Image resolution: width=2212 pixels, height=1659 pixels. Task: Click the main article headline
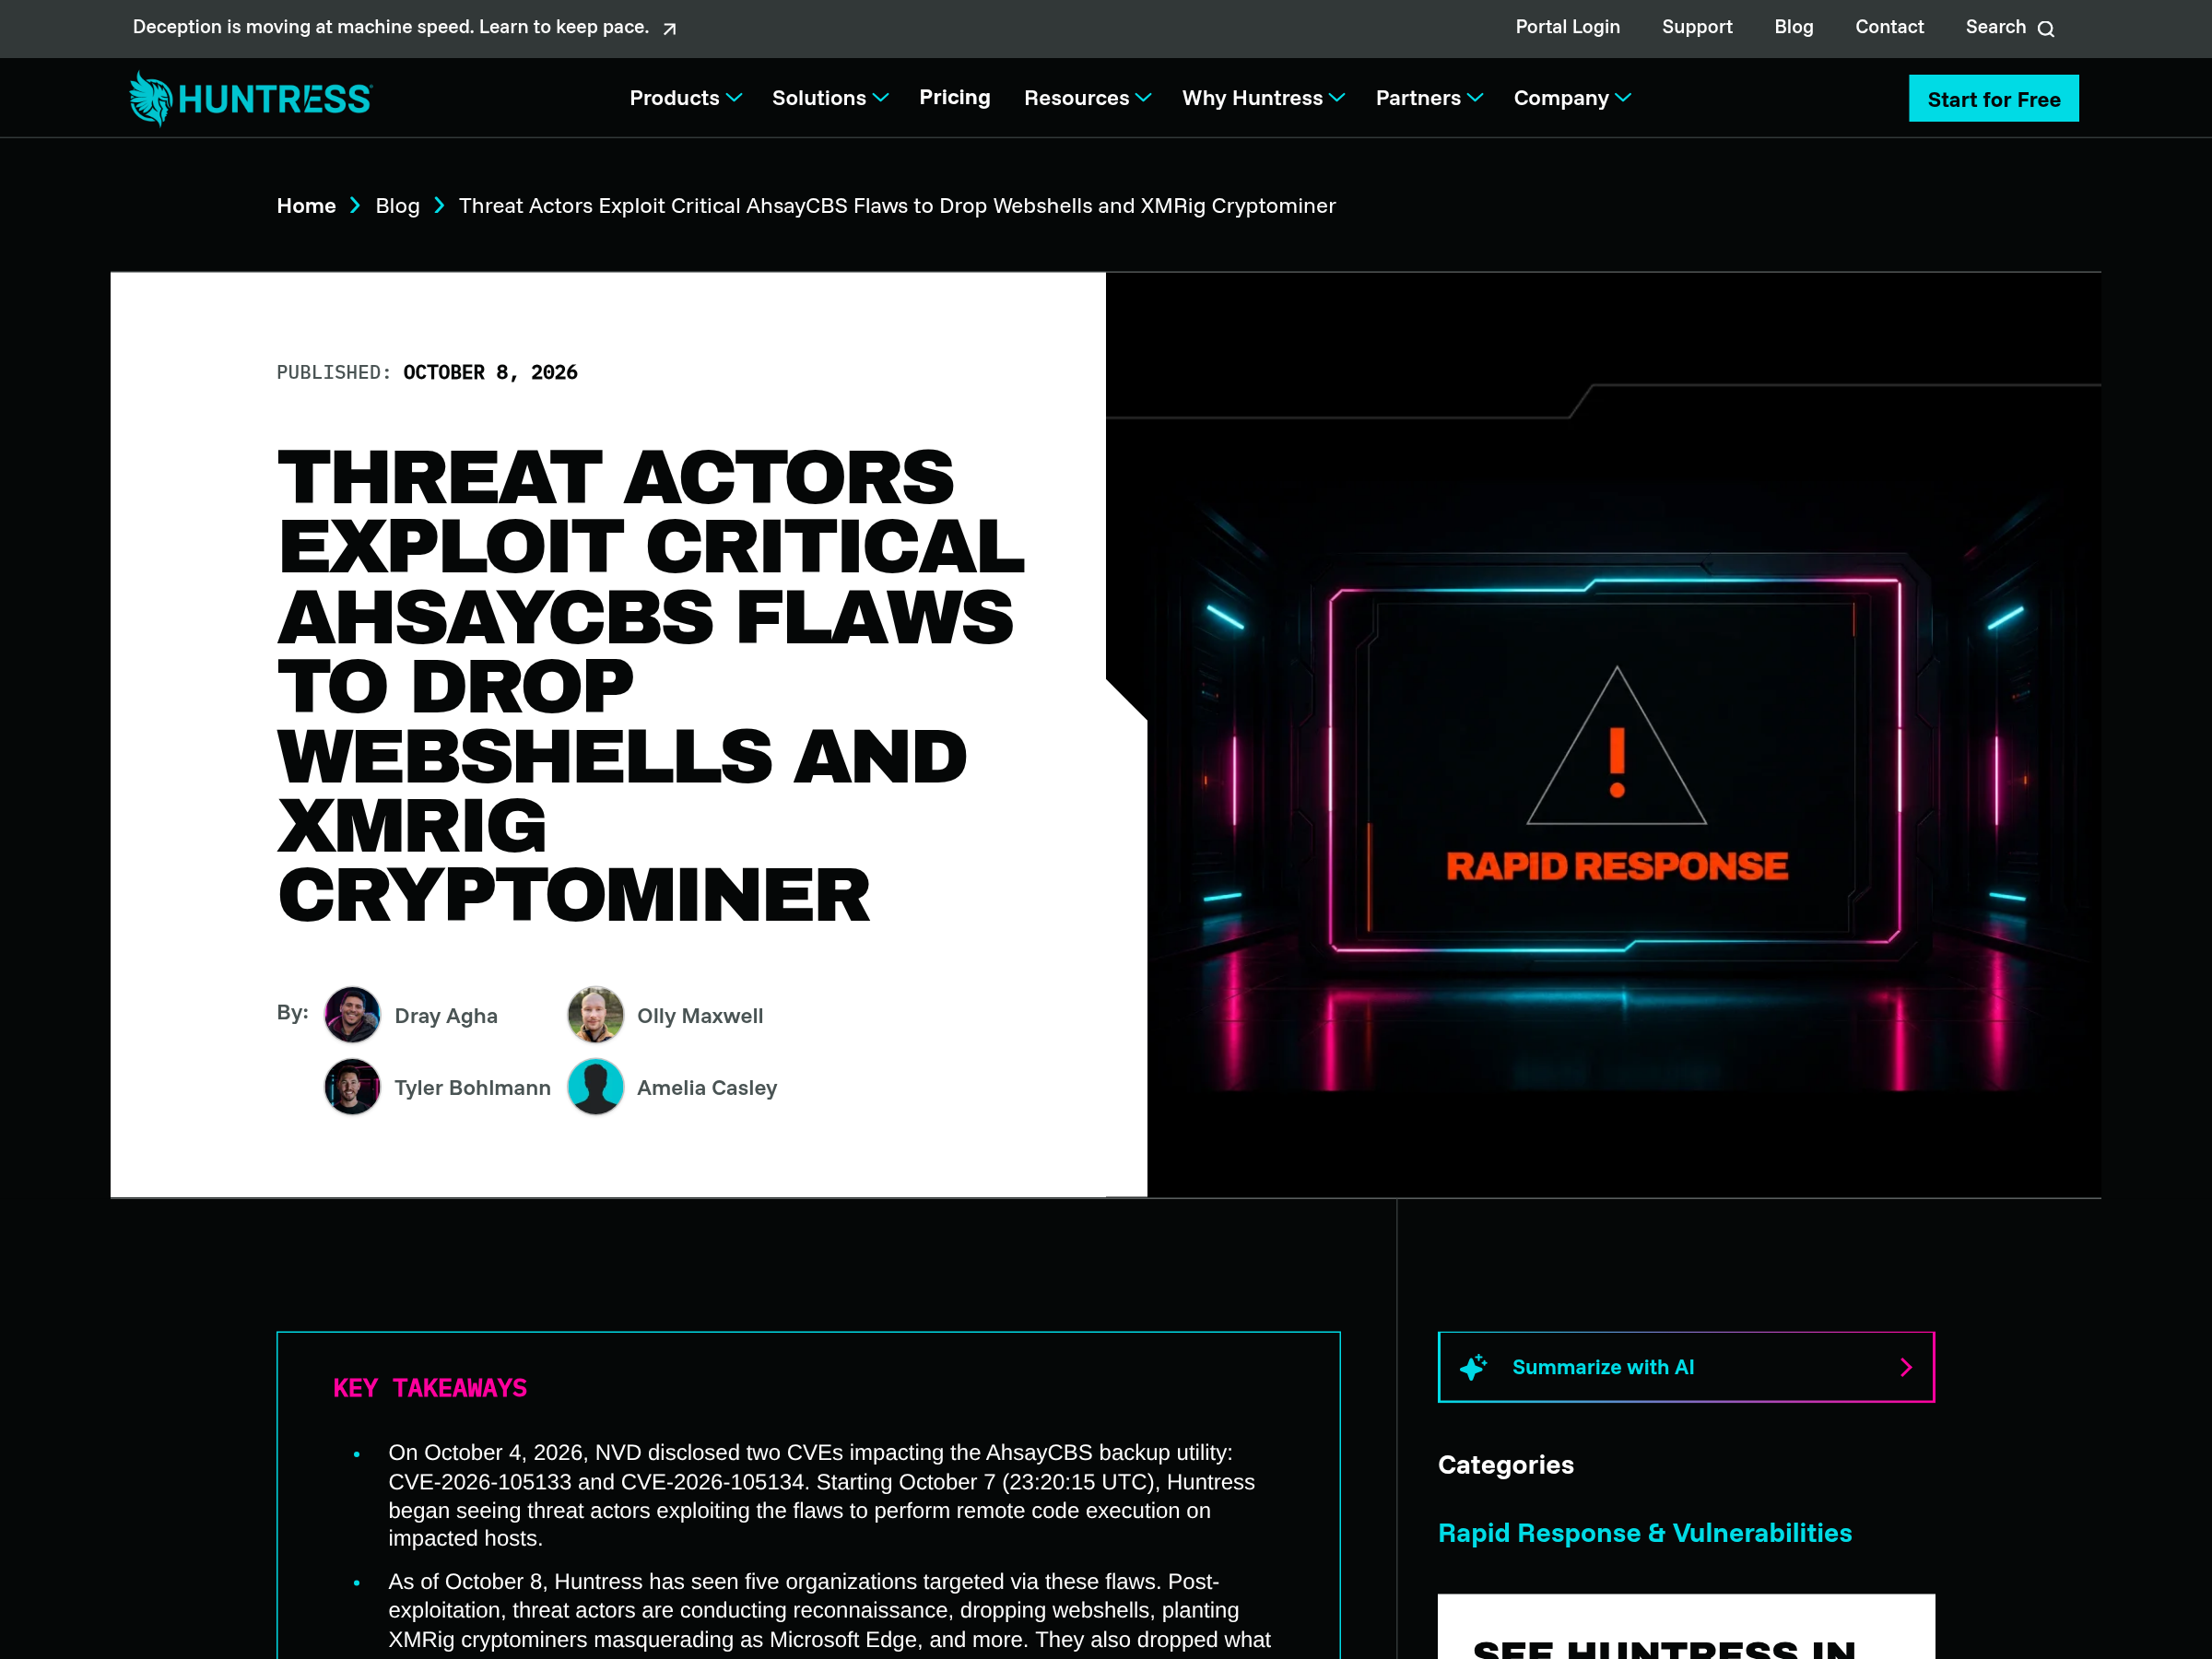pyautogui.click(x=650, y=686)
